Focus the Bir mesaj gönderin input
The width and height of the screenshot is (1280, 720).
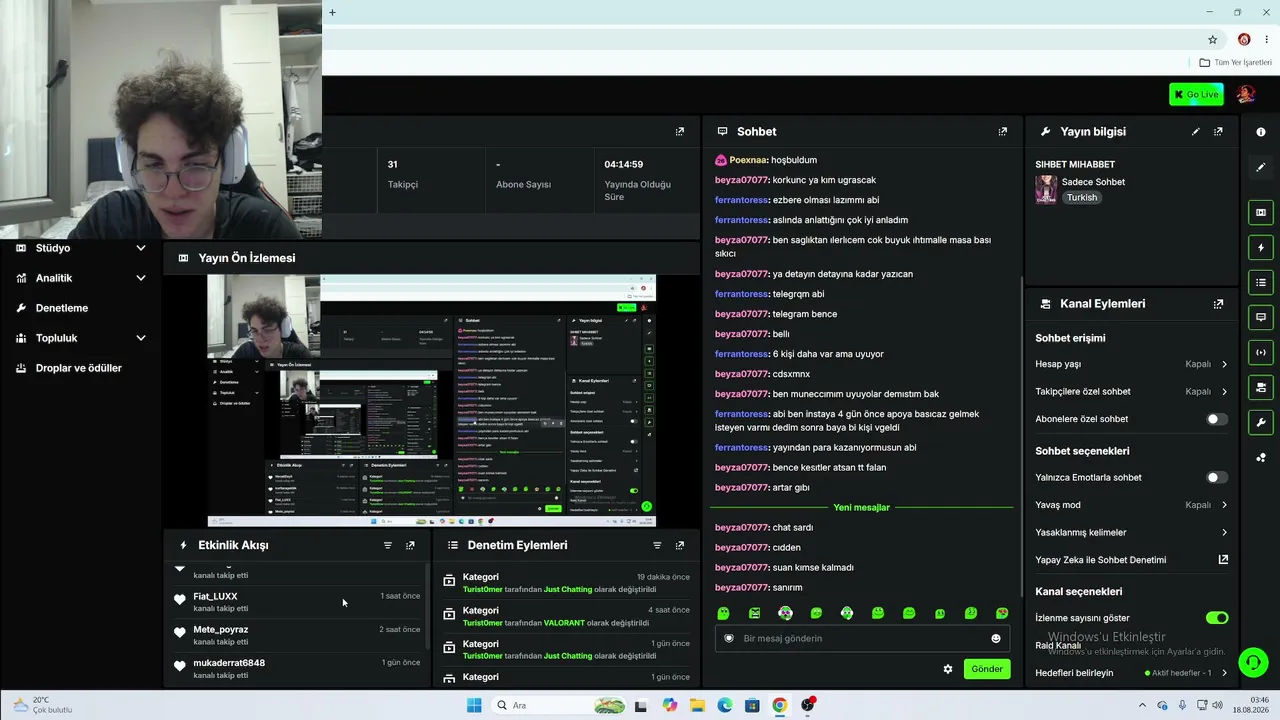(860, 638)
